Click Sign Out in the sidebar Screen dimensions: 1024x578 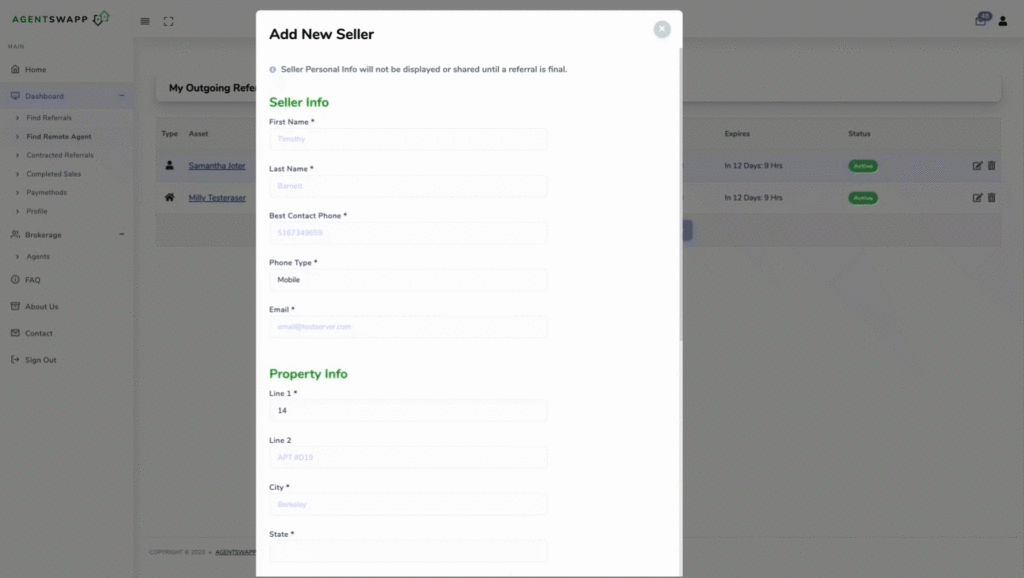[x=40, y=360]
